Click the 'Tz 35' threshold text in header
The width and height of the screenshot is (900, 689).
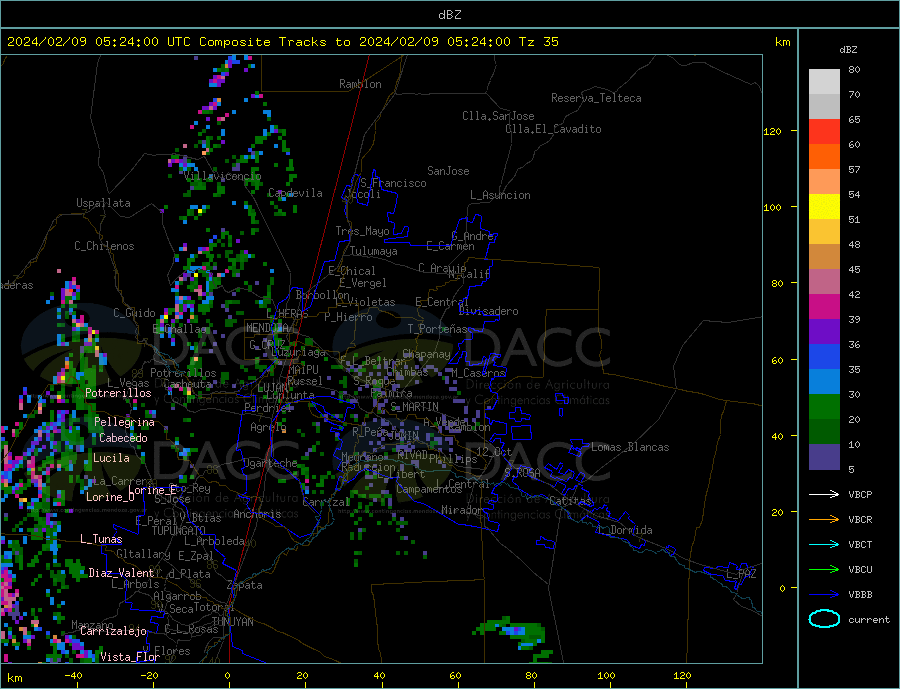point(539,42)
